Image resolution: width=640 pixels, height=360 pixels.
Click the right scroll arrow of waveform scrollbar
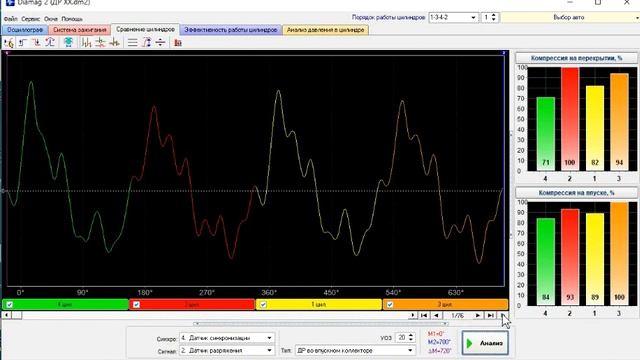point(412,315)
